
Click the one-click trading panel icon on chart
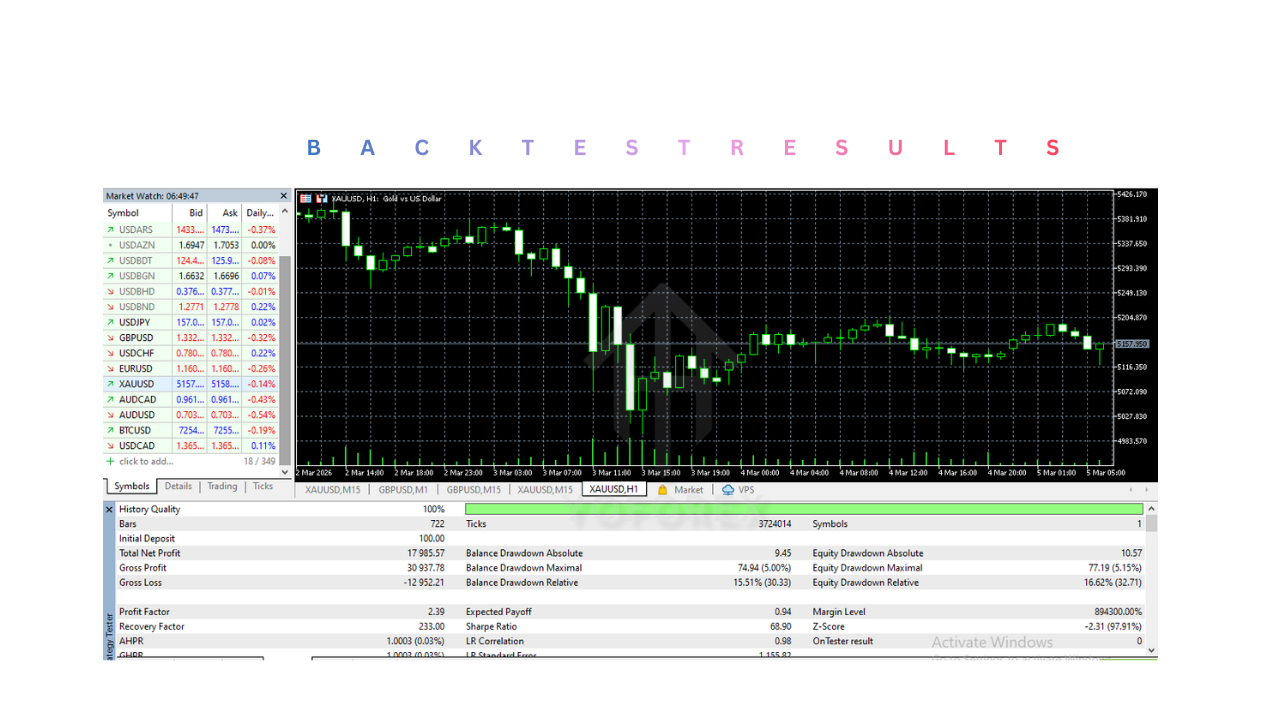(x=304, y=198)
